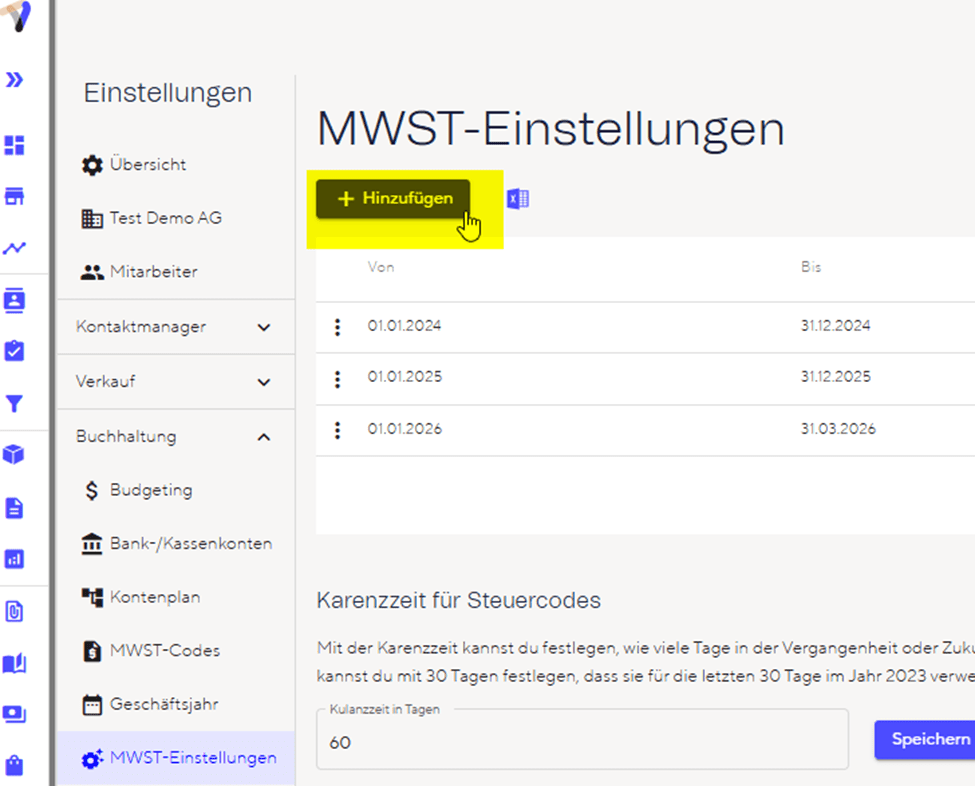Click the Kulanzzeit in Tagen input field

(582, 743)
